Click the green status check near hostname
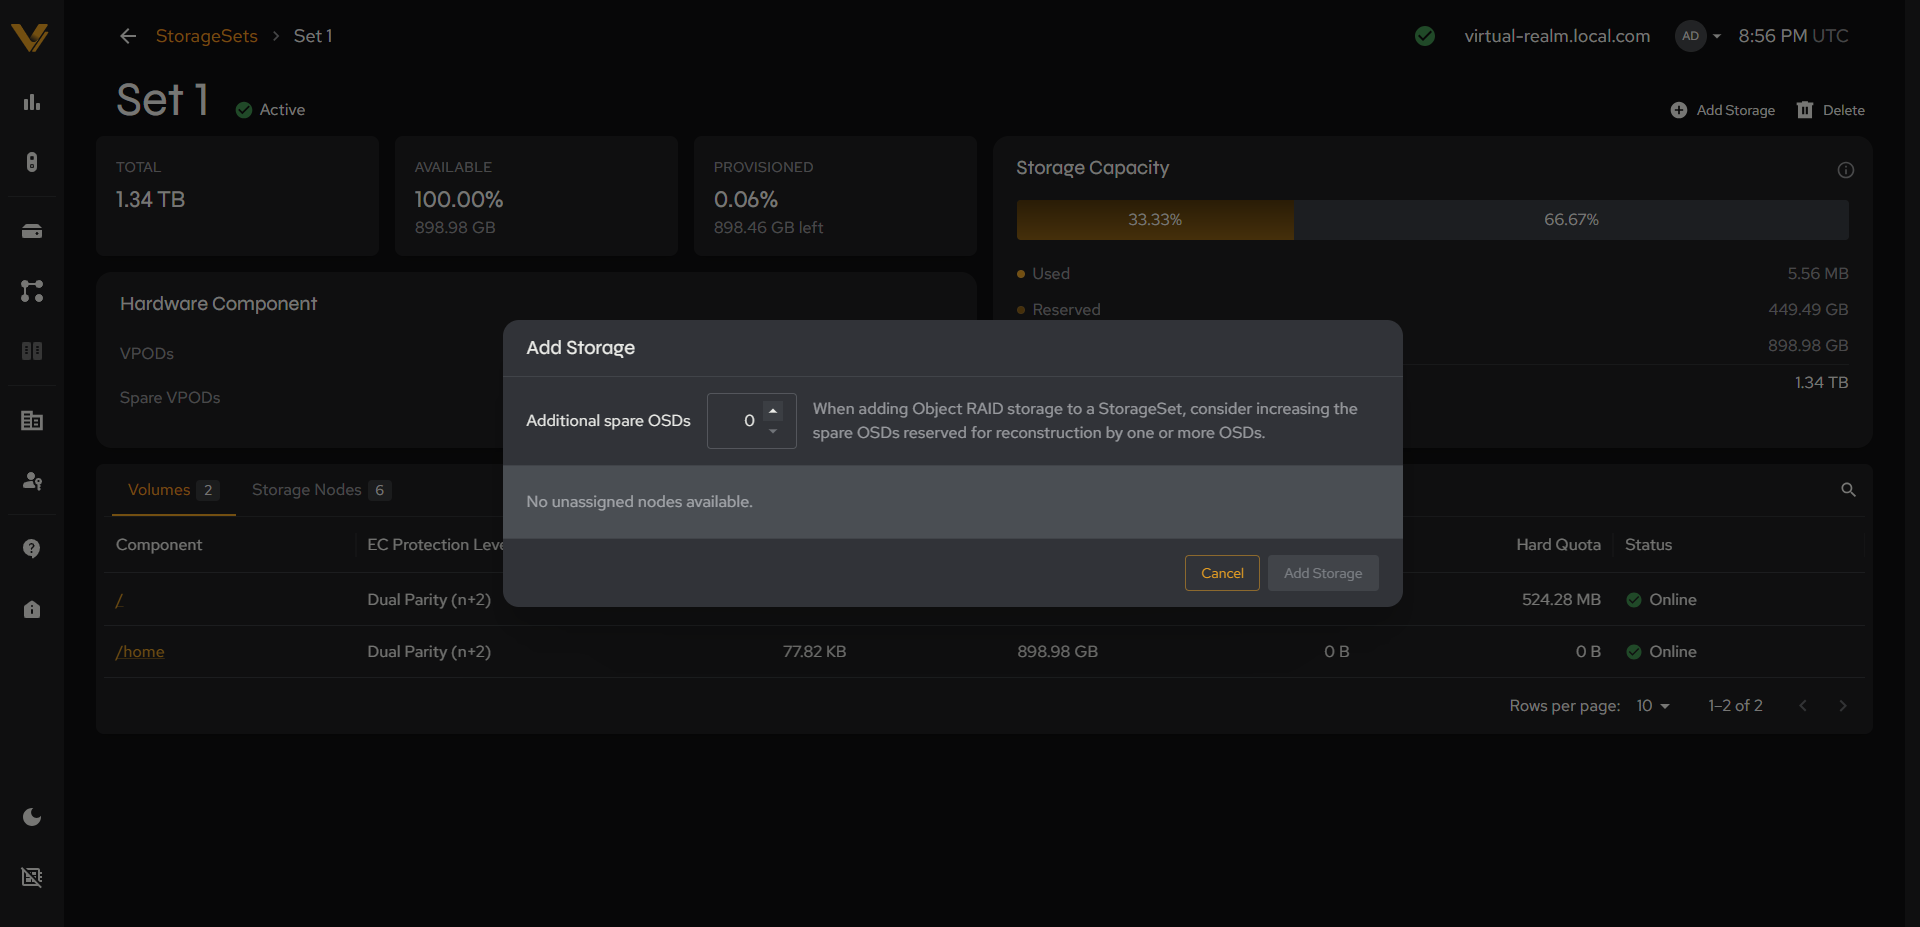The height and width of the screenshot is (927, 1920). pos(1425,36)
